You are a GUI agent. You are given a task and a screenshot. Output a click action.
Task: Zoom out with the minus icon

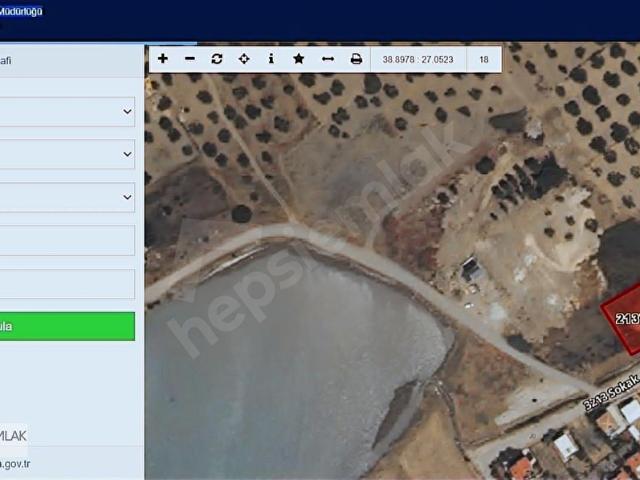(x=190, y=59)
